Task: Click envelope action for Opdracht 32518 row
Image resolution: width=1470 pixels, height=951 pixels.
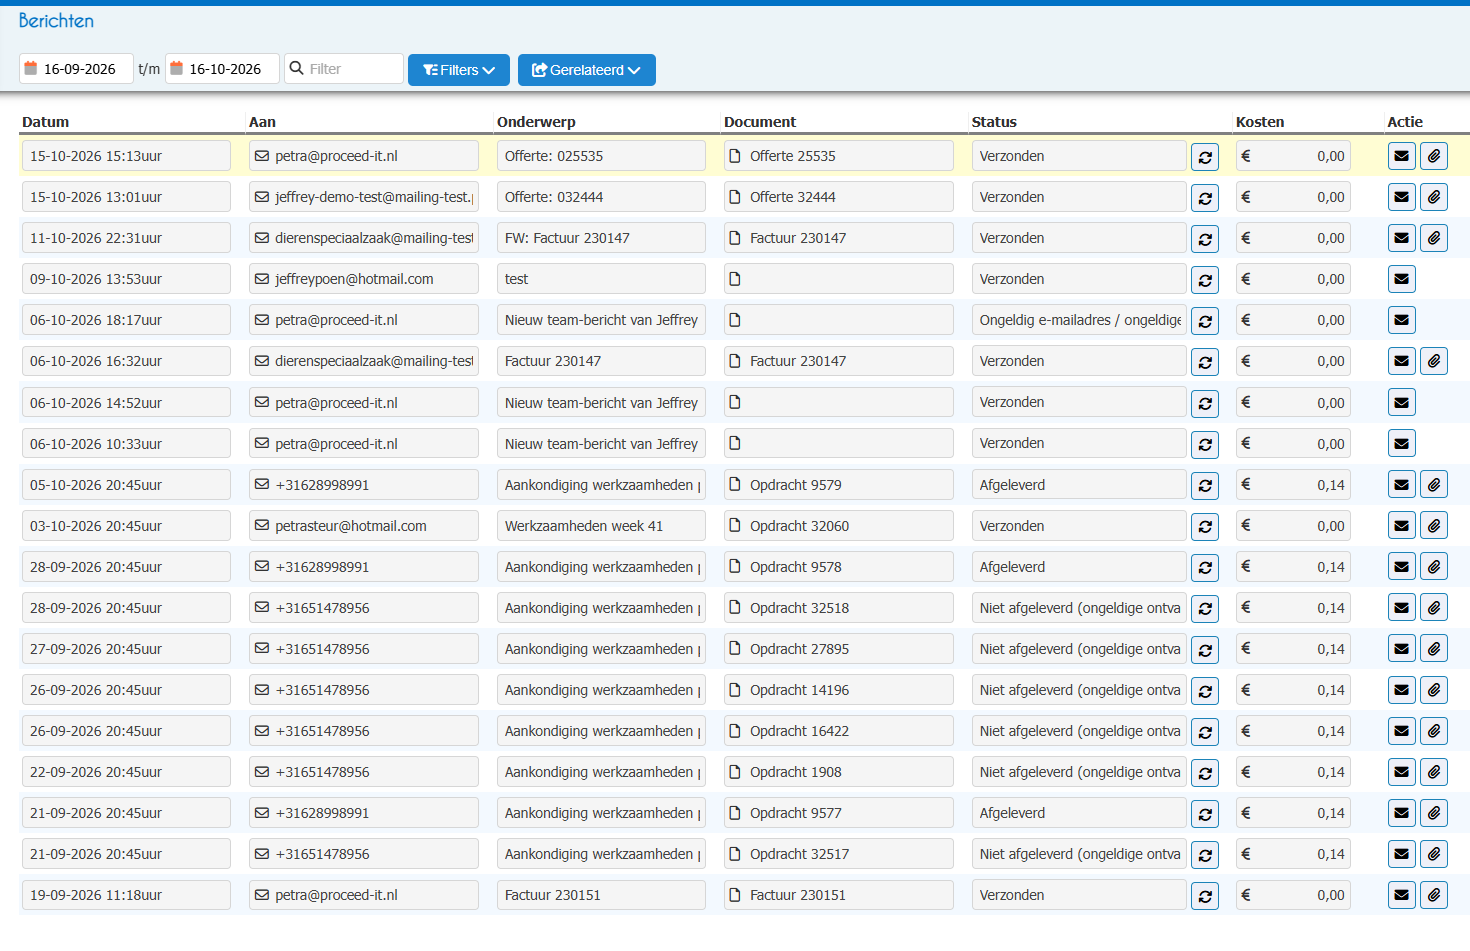Action: click(x=1402, y=608)
